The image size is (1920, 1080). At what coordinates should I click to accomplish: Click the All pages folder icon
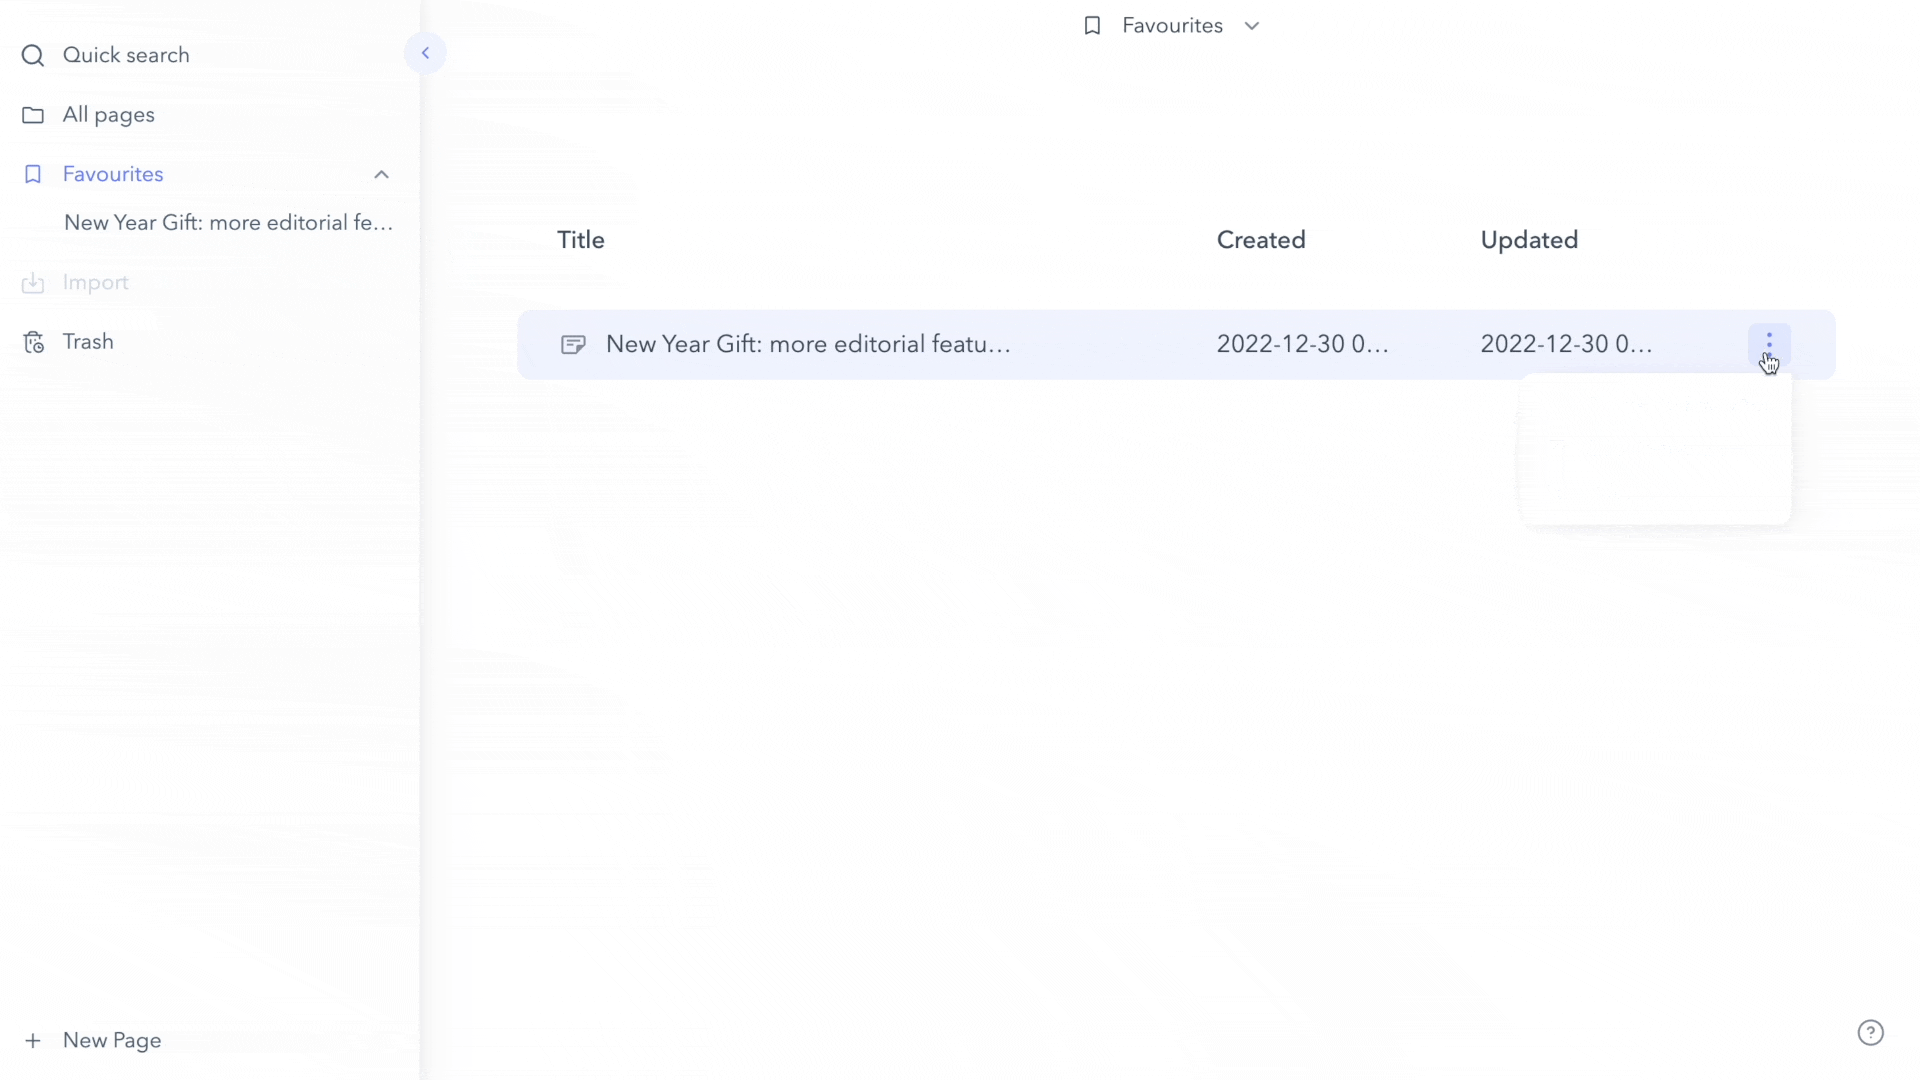(x=32, y=115)
